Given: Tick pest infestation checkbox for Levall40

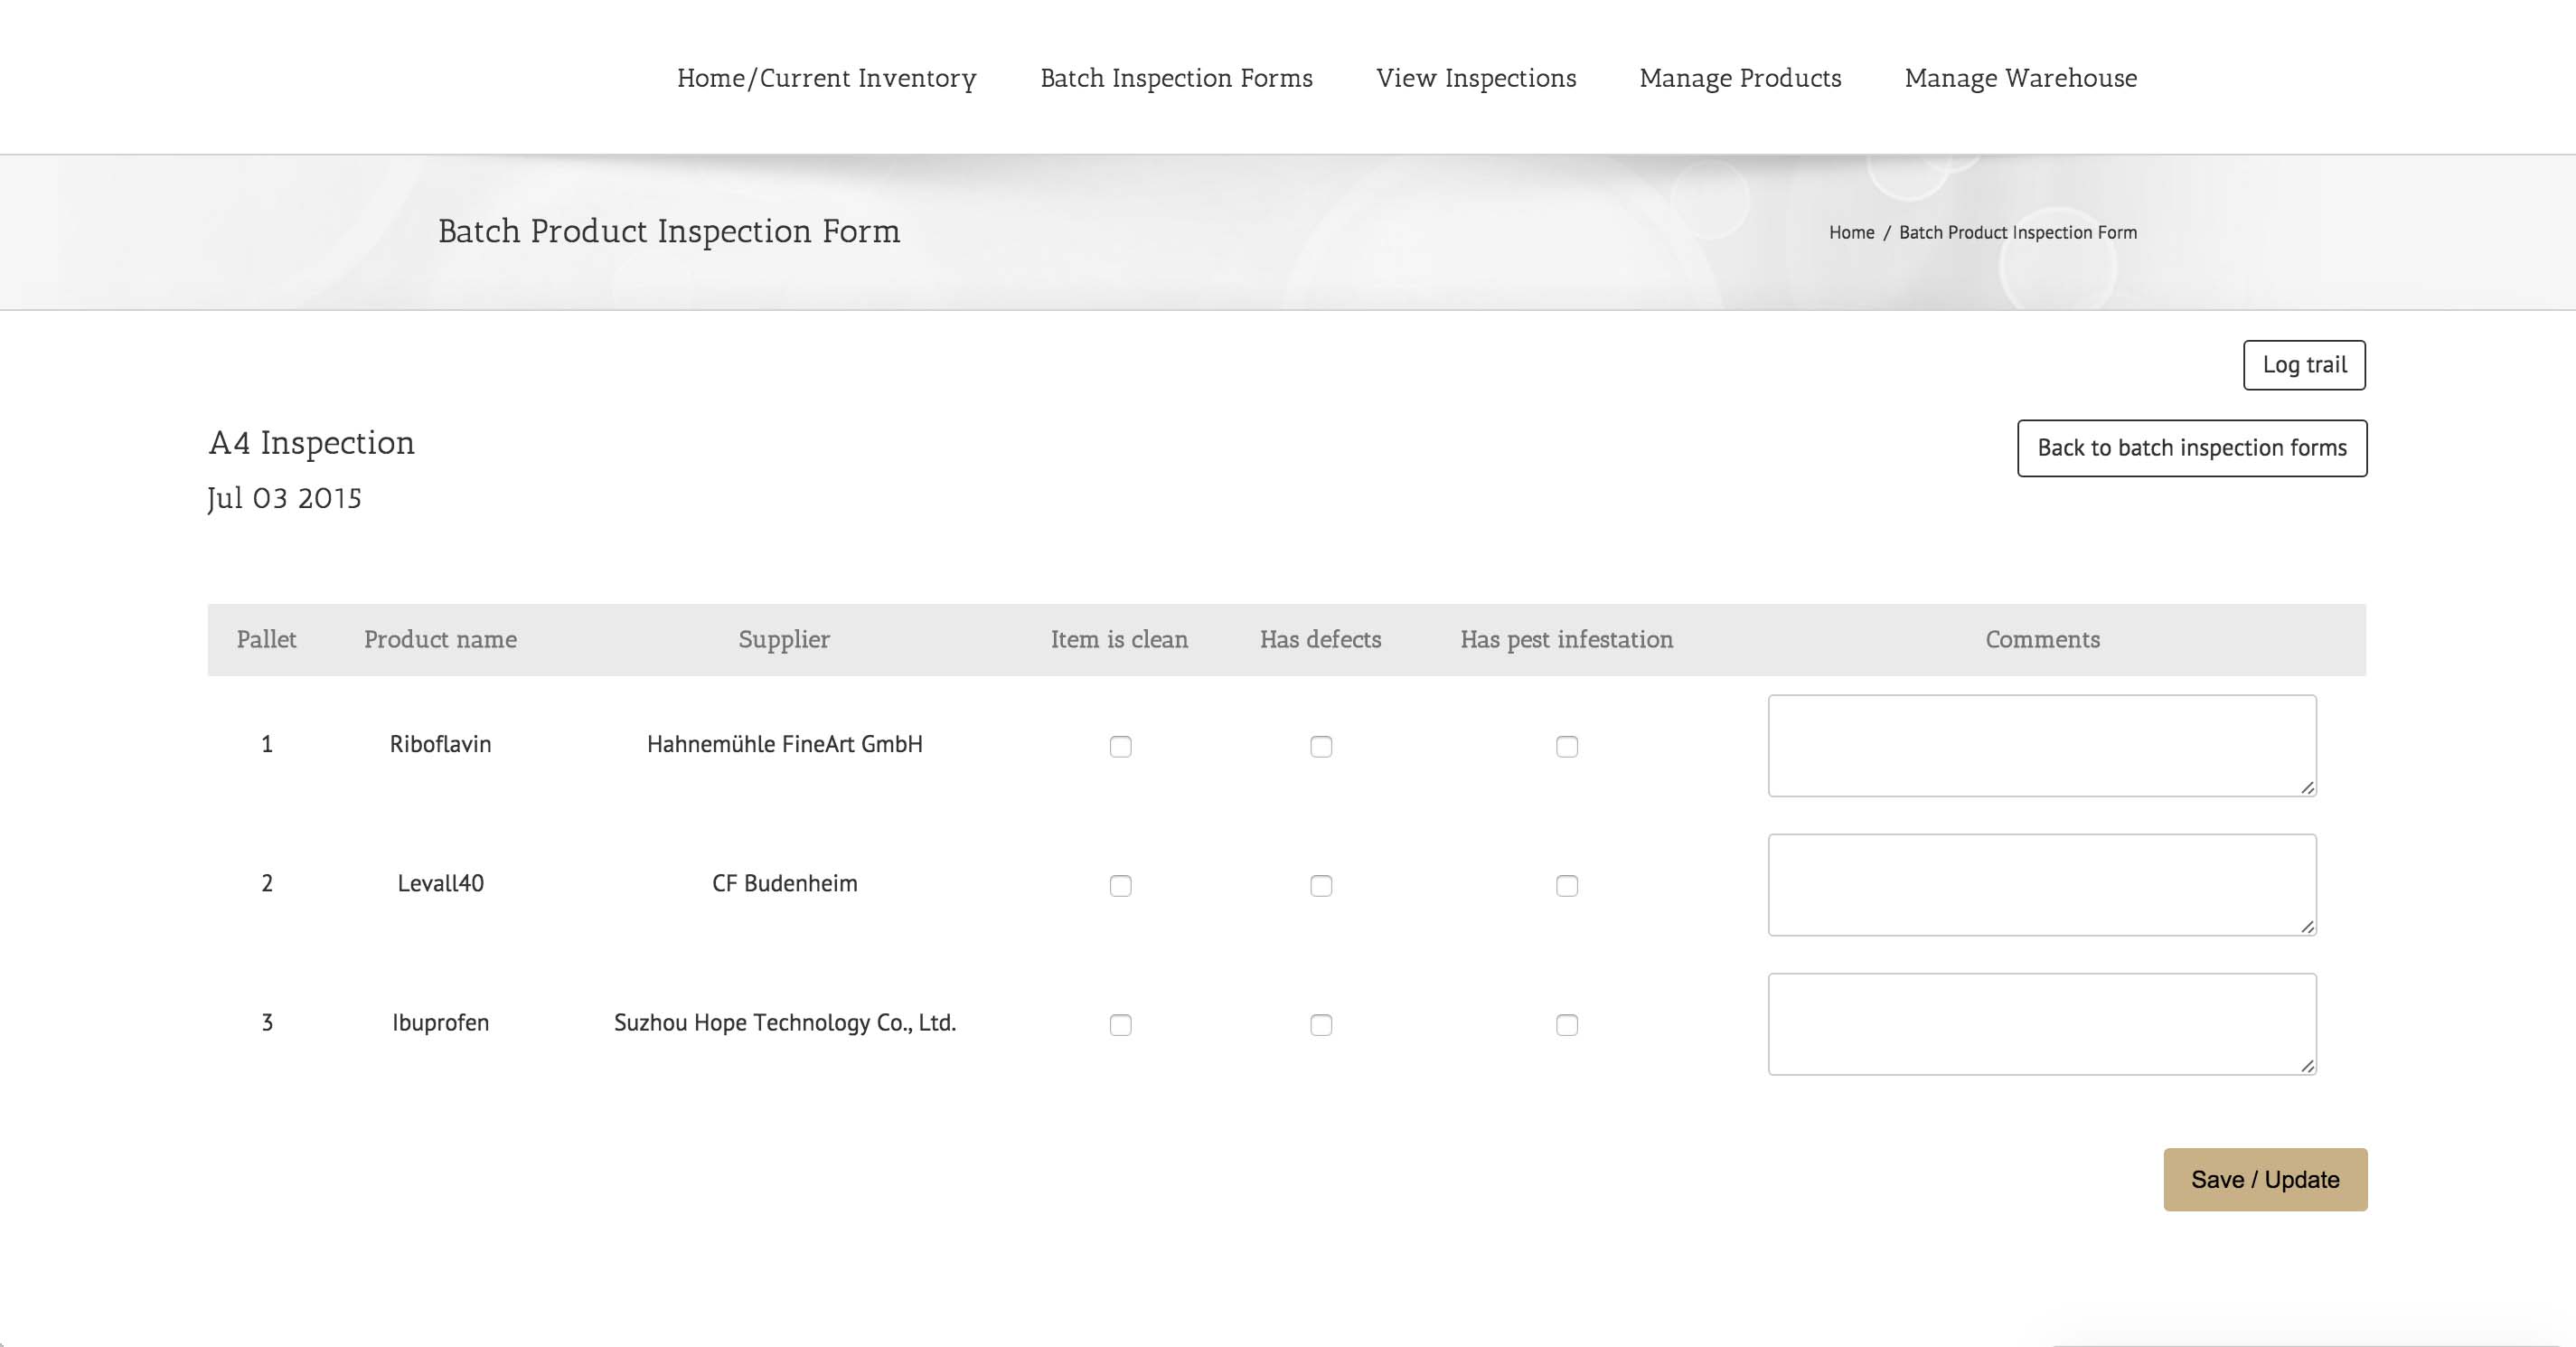Looking at the screenshot, I should pos(1567,885).
